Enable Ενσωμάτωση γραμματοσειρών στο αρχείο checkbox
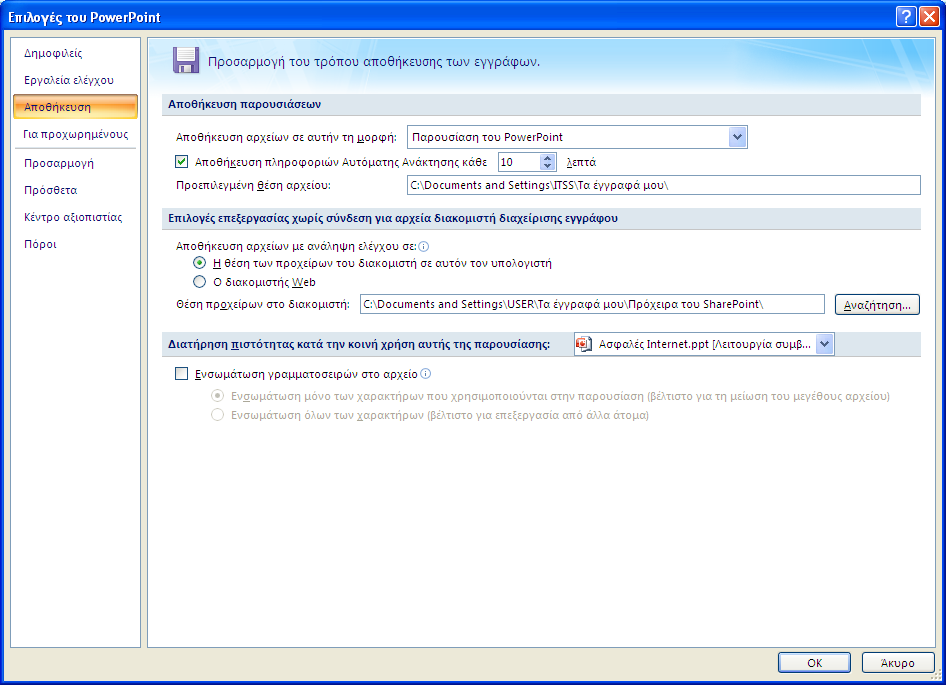This screenshot has width=946, height=685. point(182,374)
